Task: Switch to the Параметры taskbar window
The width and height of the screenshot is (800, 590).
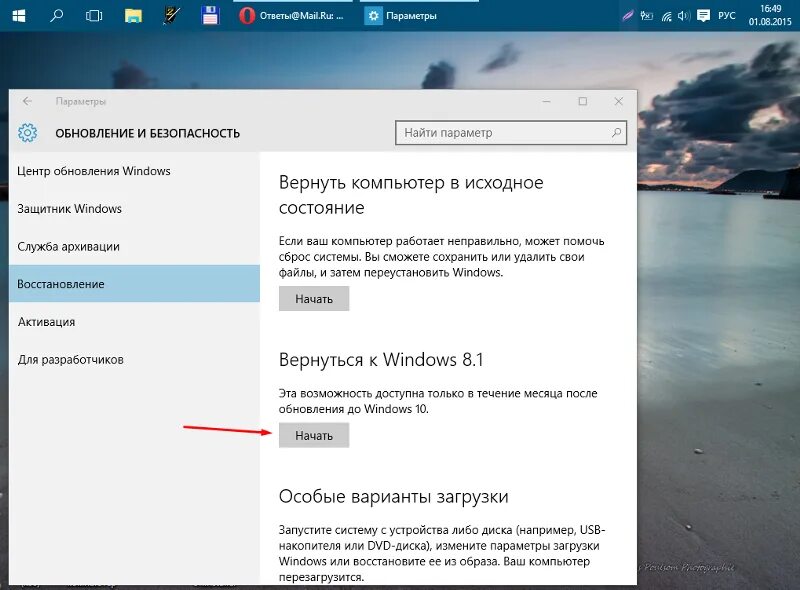Action: point(419,16)
